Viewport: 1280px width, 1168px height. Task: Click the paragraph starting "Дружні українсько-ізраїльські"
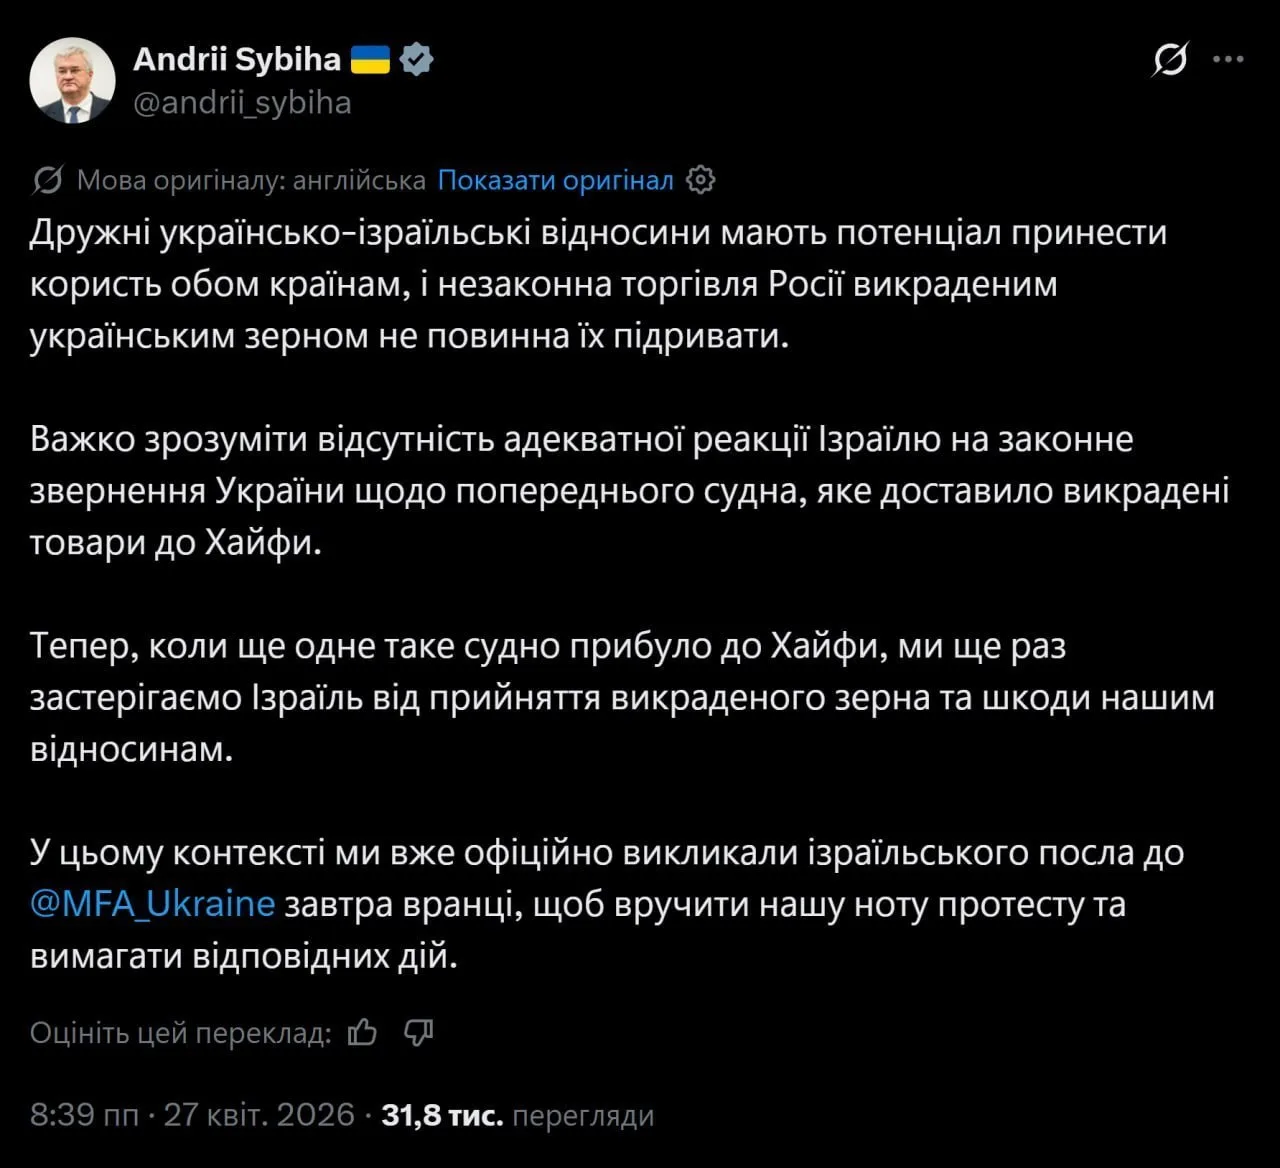pos(598,284)
